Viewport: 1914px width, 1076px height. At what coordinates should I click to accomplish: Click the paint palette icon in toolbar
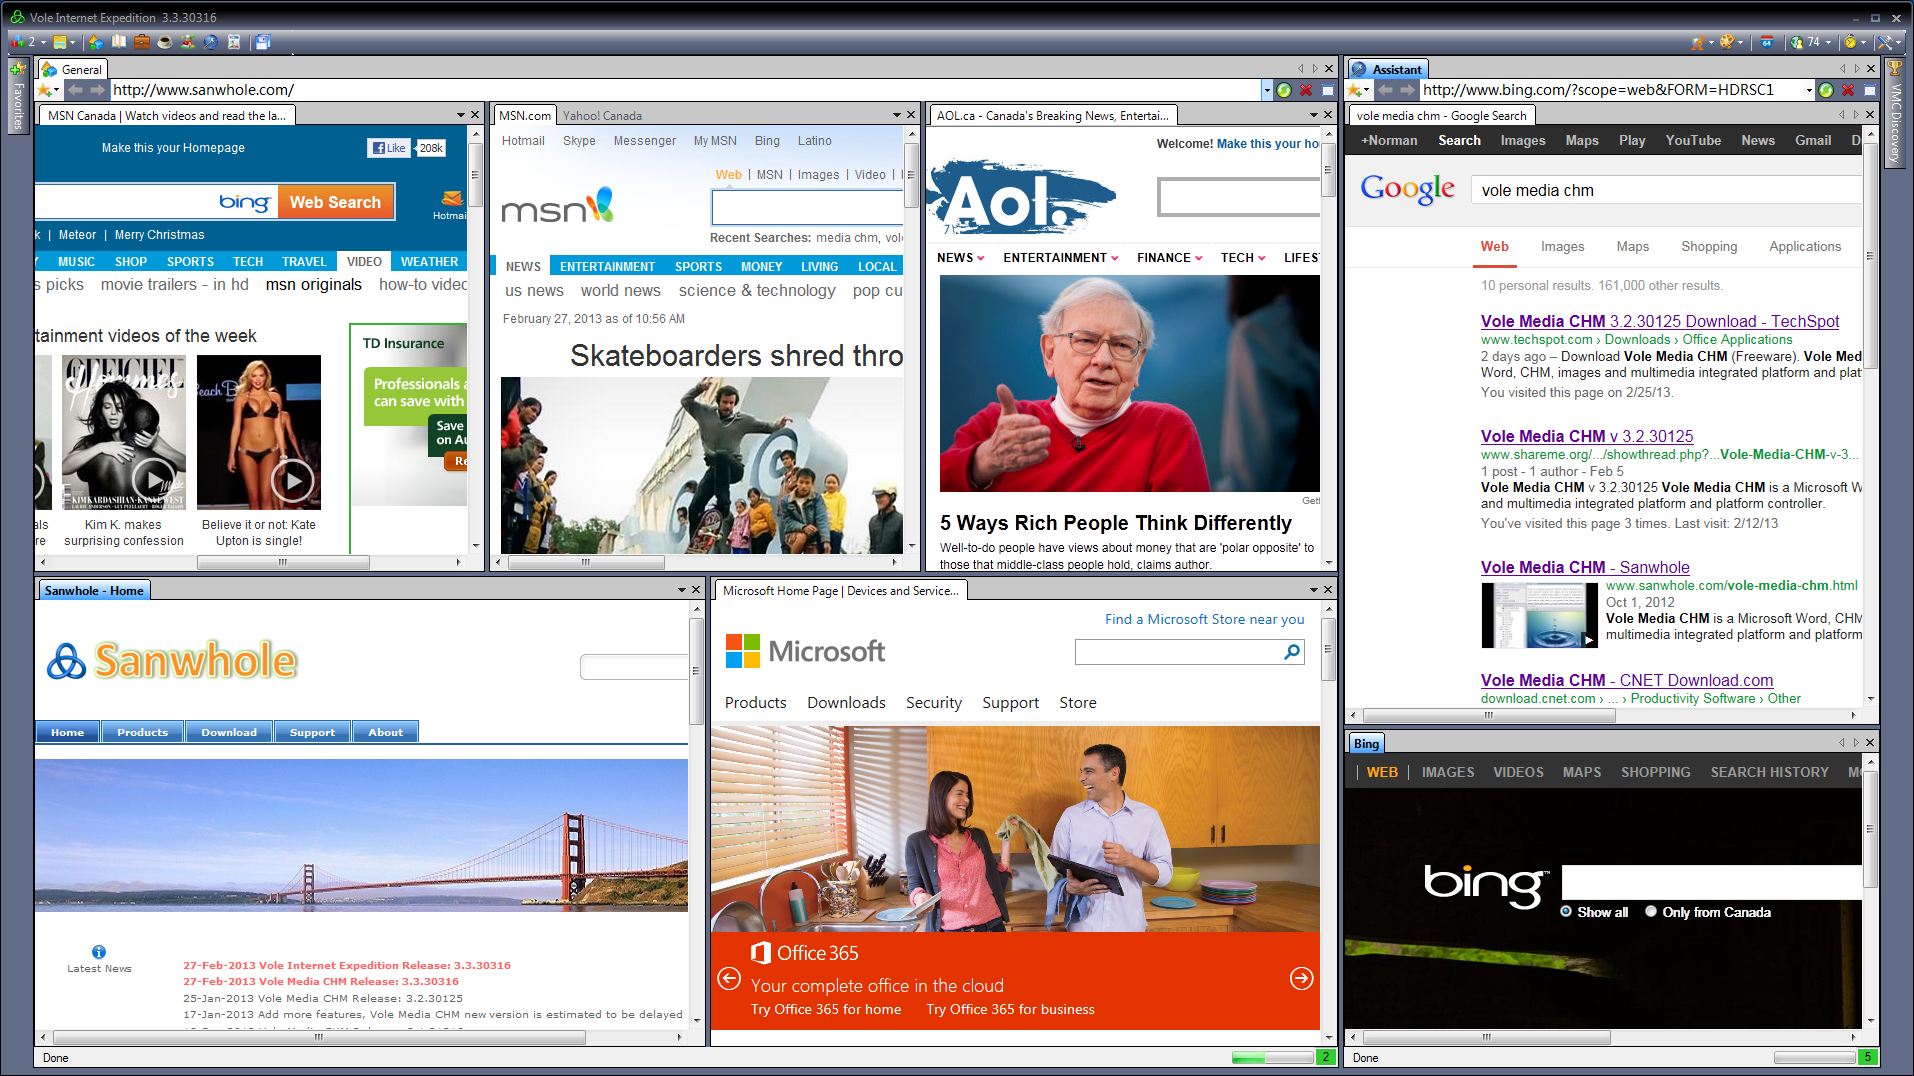click(1727, 42)
